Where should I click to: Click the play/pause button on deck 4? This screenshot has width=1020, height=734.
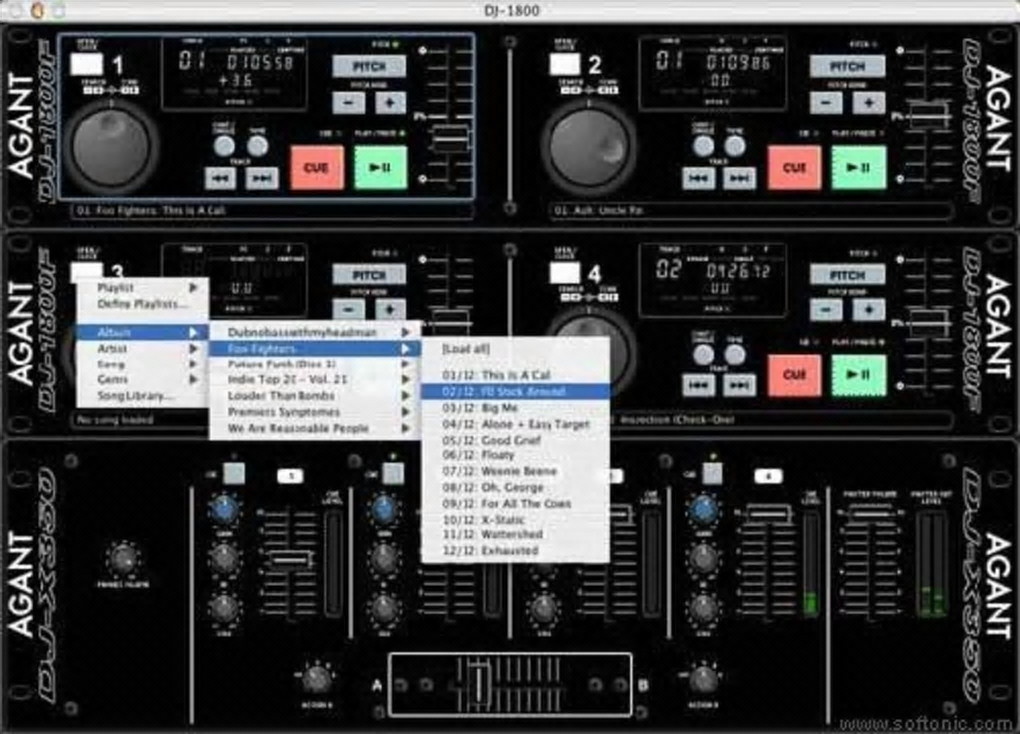(858, 375)
